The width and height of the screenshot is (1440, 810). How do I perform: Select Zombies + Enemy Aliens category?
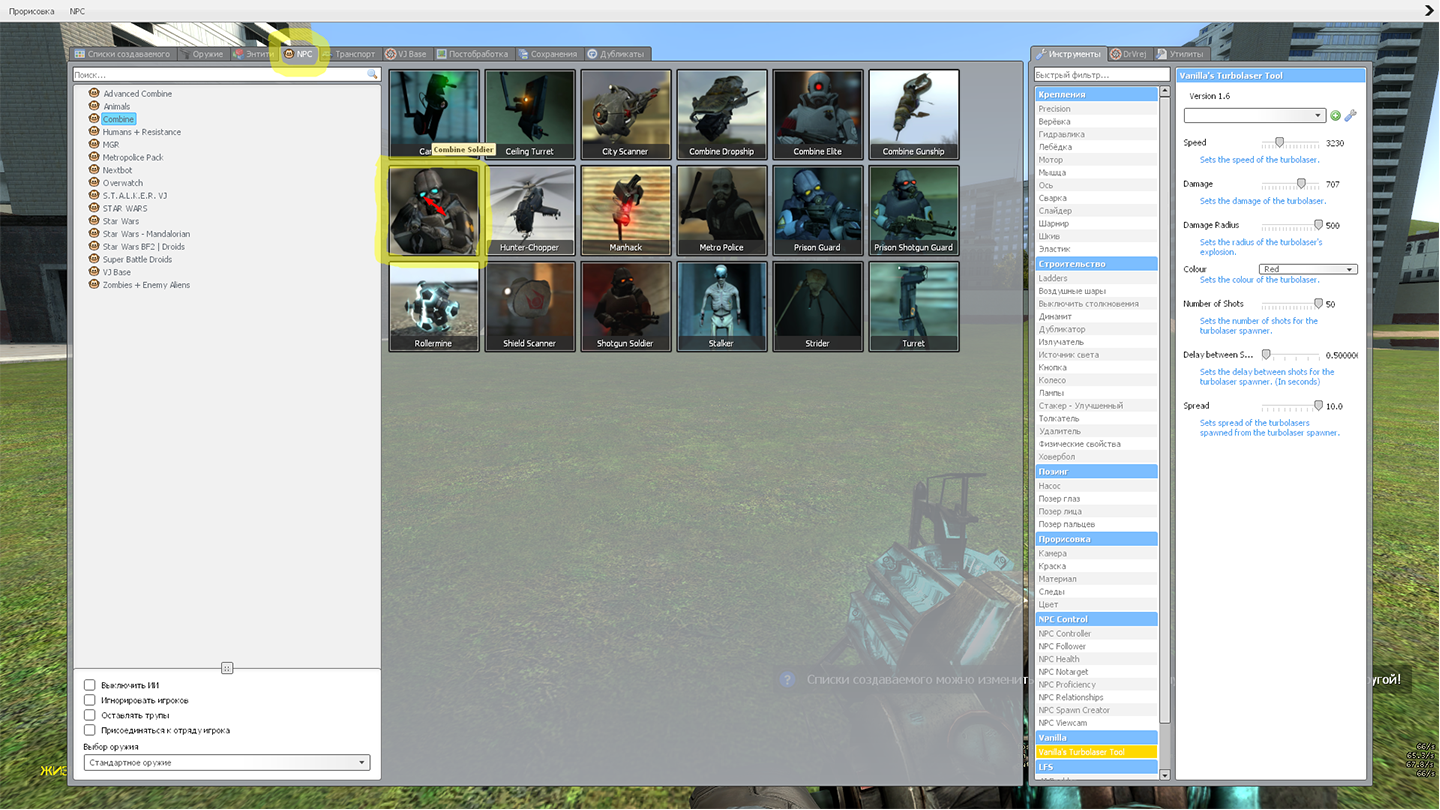pyautogui.click(x=146, y=285)
